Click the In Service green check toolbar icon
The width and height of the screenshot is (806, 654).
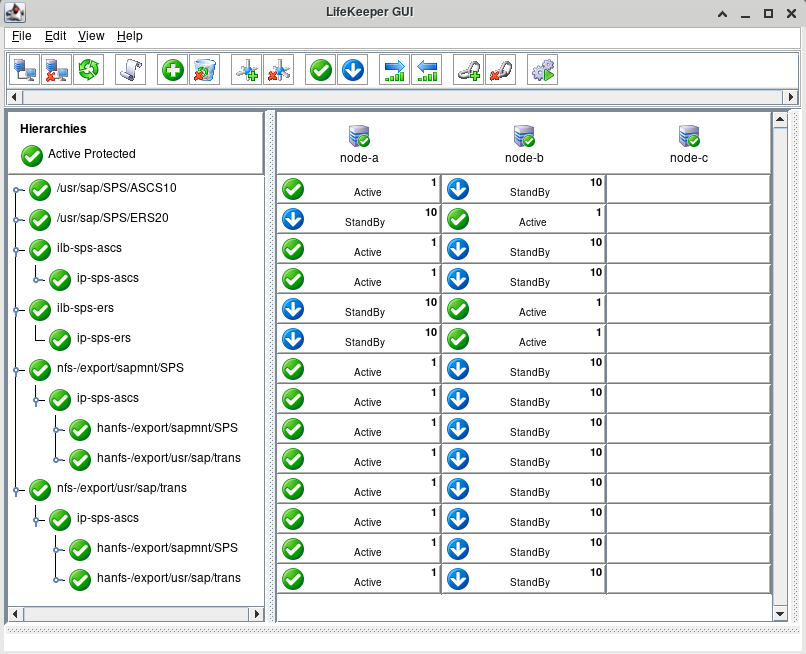(x=321, y=69)
